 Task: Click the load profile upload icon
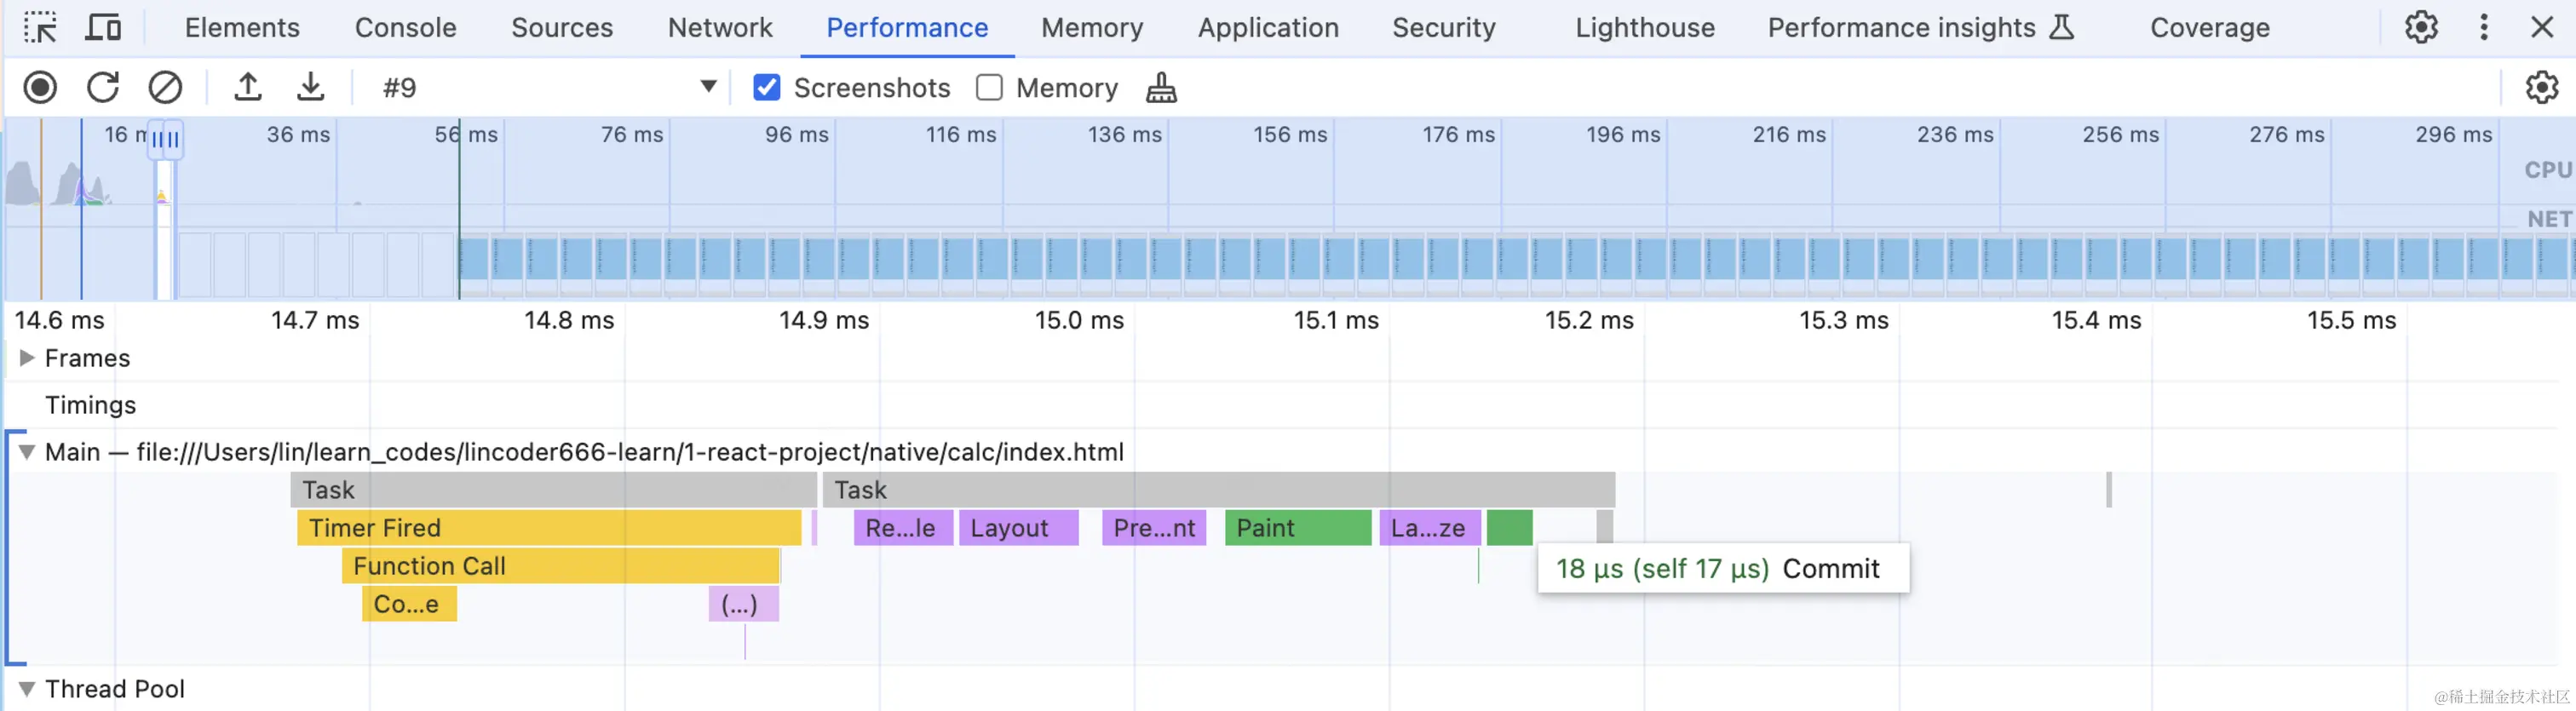(248, 88)
